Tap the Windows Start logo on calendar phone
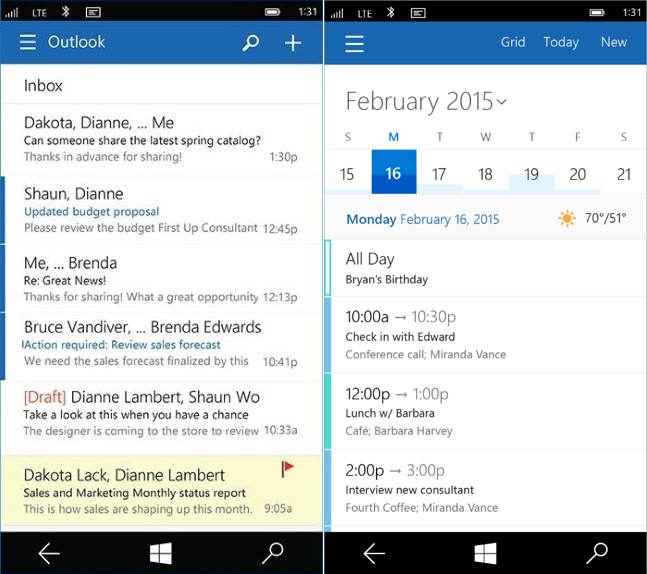This screenshot has height=574, width=647. (486, 553)
